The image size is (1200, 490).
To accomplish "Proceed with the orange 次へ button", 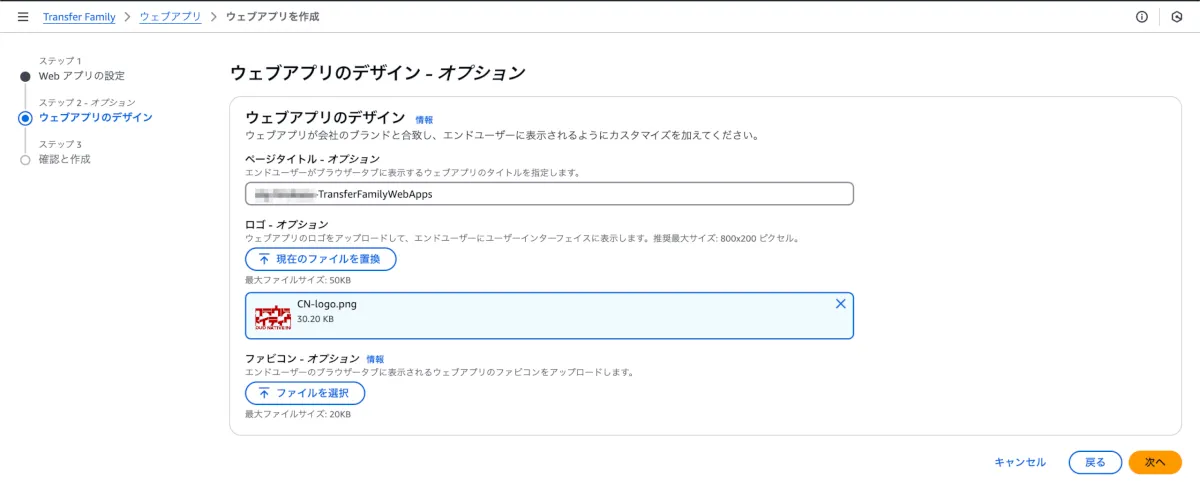I will coord(1155,462).
